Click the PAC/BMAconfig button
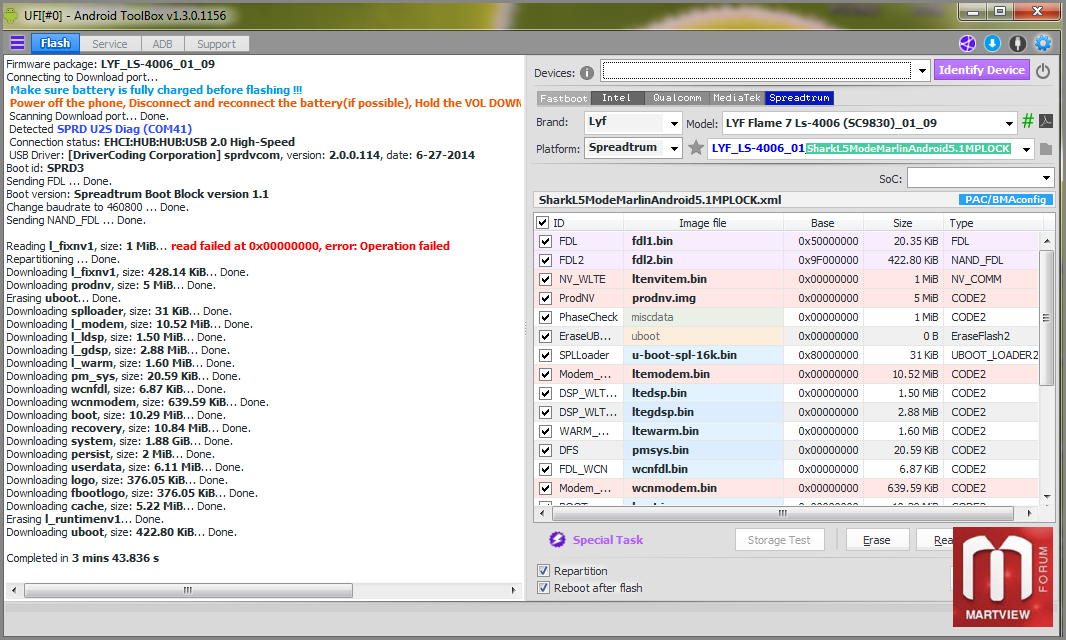Image resolution: width=1066 pixels, height=640 pixels. (1005, 199)
